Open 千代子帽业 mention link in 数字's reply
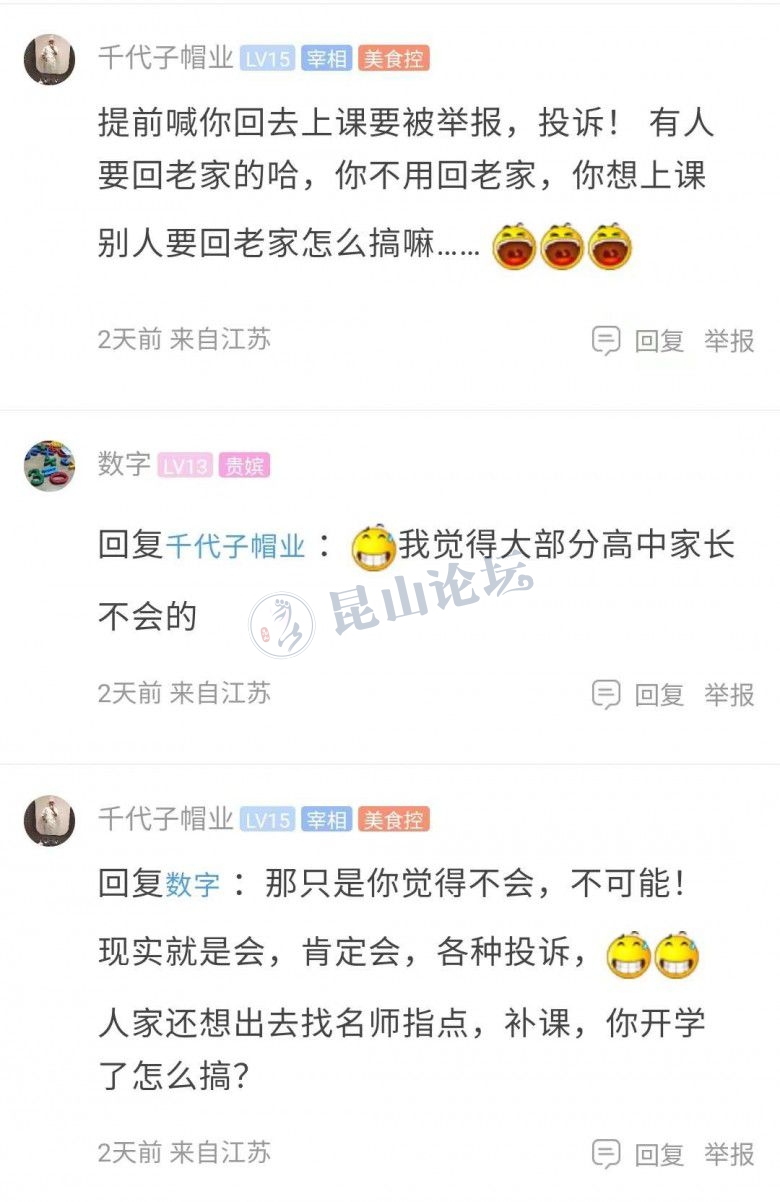780x1202 pixels. coord(235,546)
